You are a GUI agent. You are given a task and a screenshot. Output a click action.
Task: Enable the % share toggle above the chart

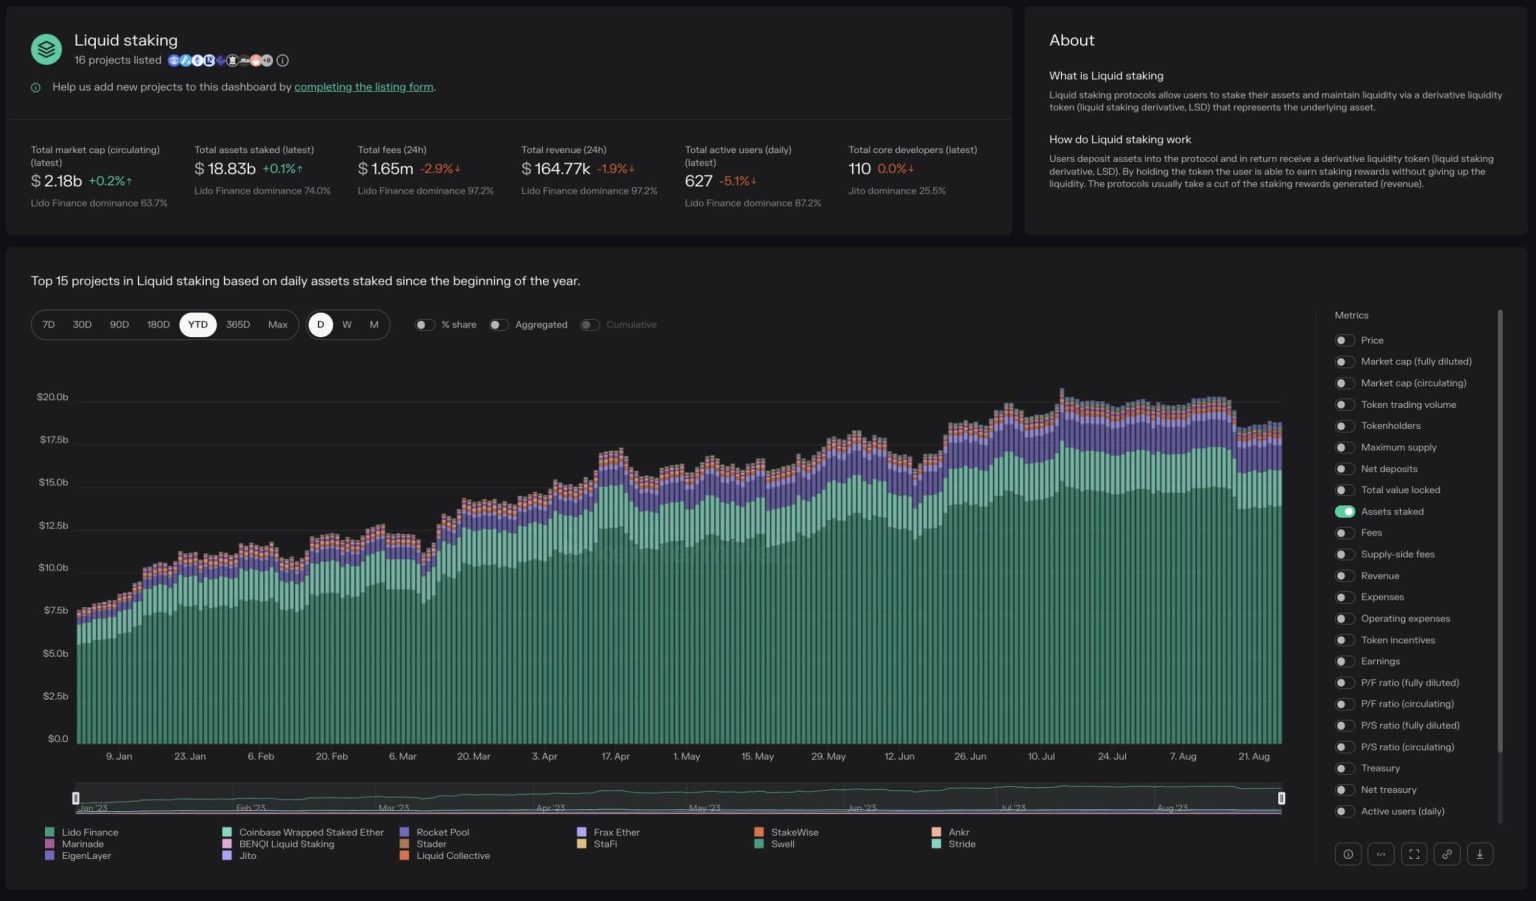424,324
